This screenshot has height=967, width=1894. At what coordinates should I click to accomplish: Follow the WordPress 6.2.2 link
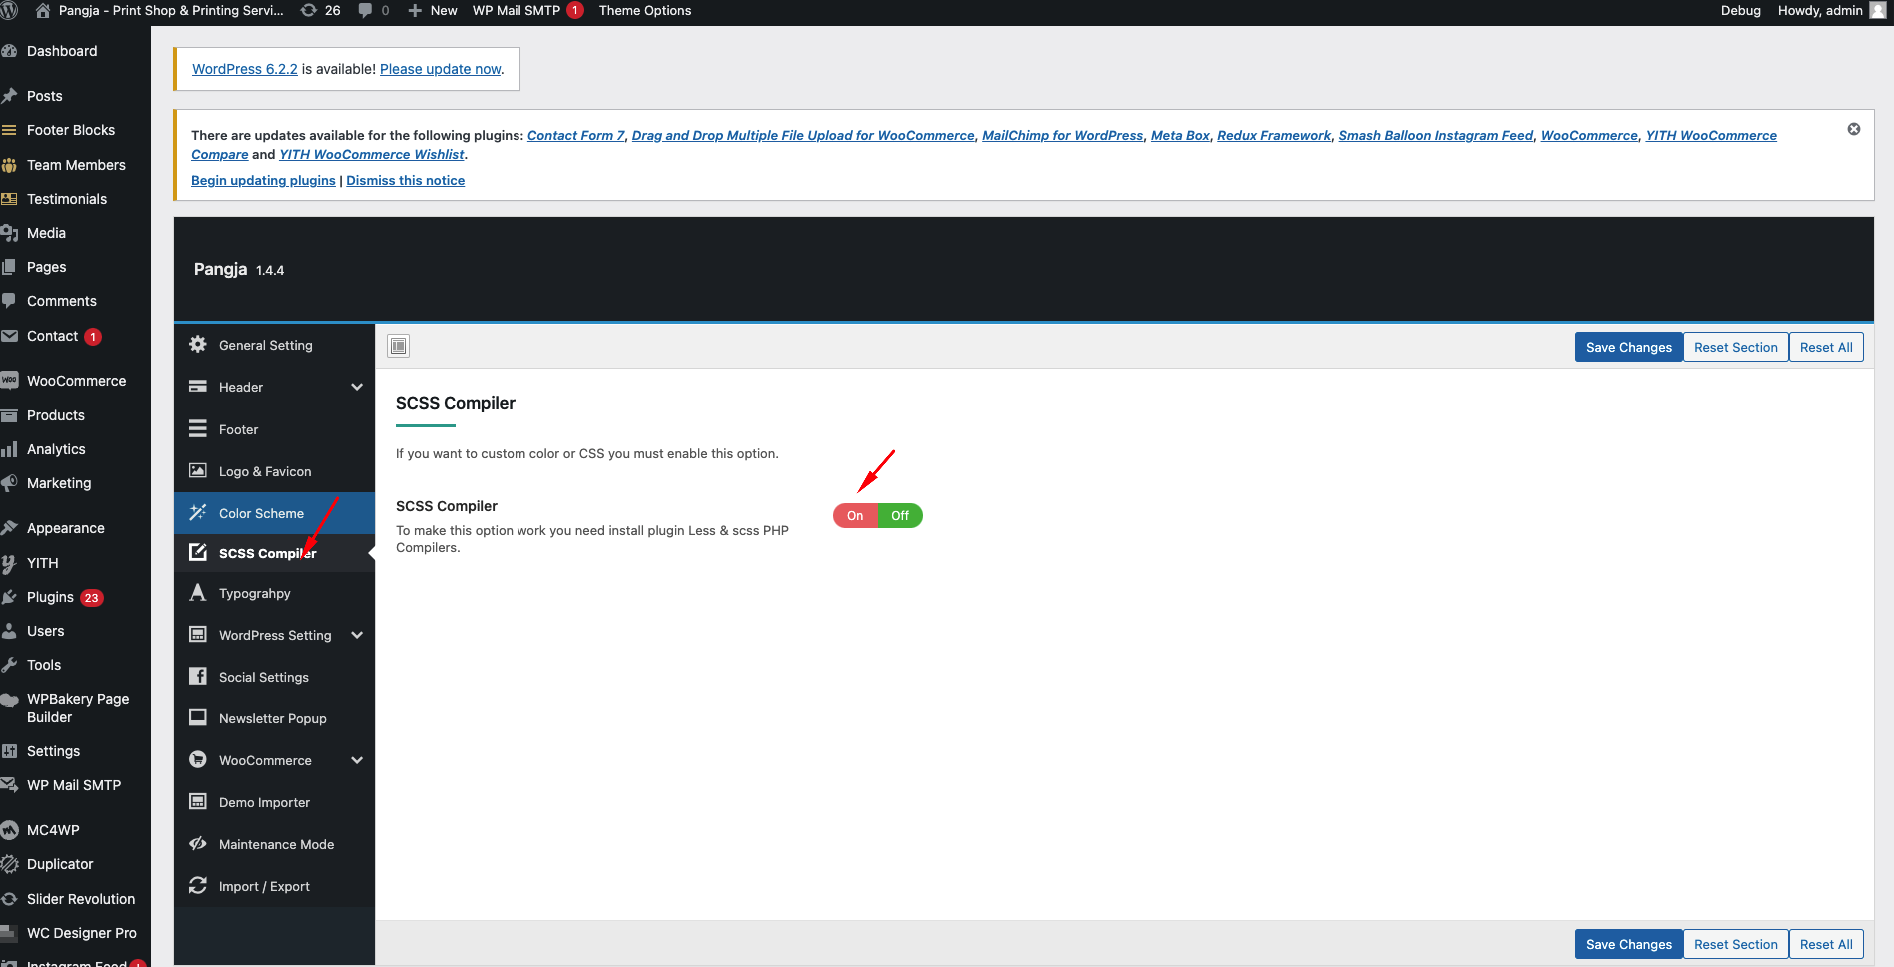[x=245, y=69]
